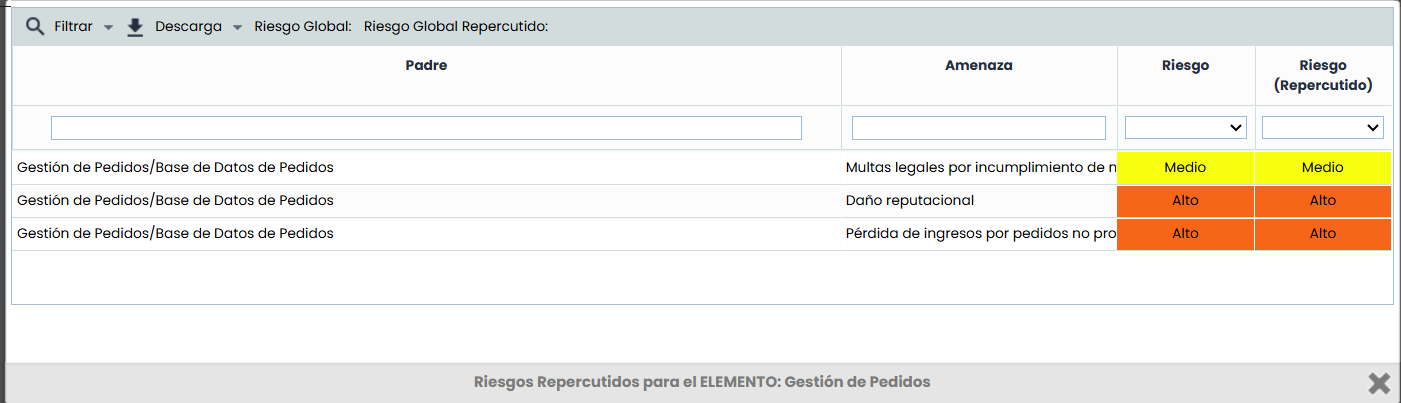This screenshot has width=1401, height=403.
Task: Expand the Descarga dropdown arrow
Action: pyautogui.click(x=237, y=27)
